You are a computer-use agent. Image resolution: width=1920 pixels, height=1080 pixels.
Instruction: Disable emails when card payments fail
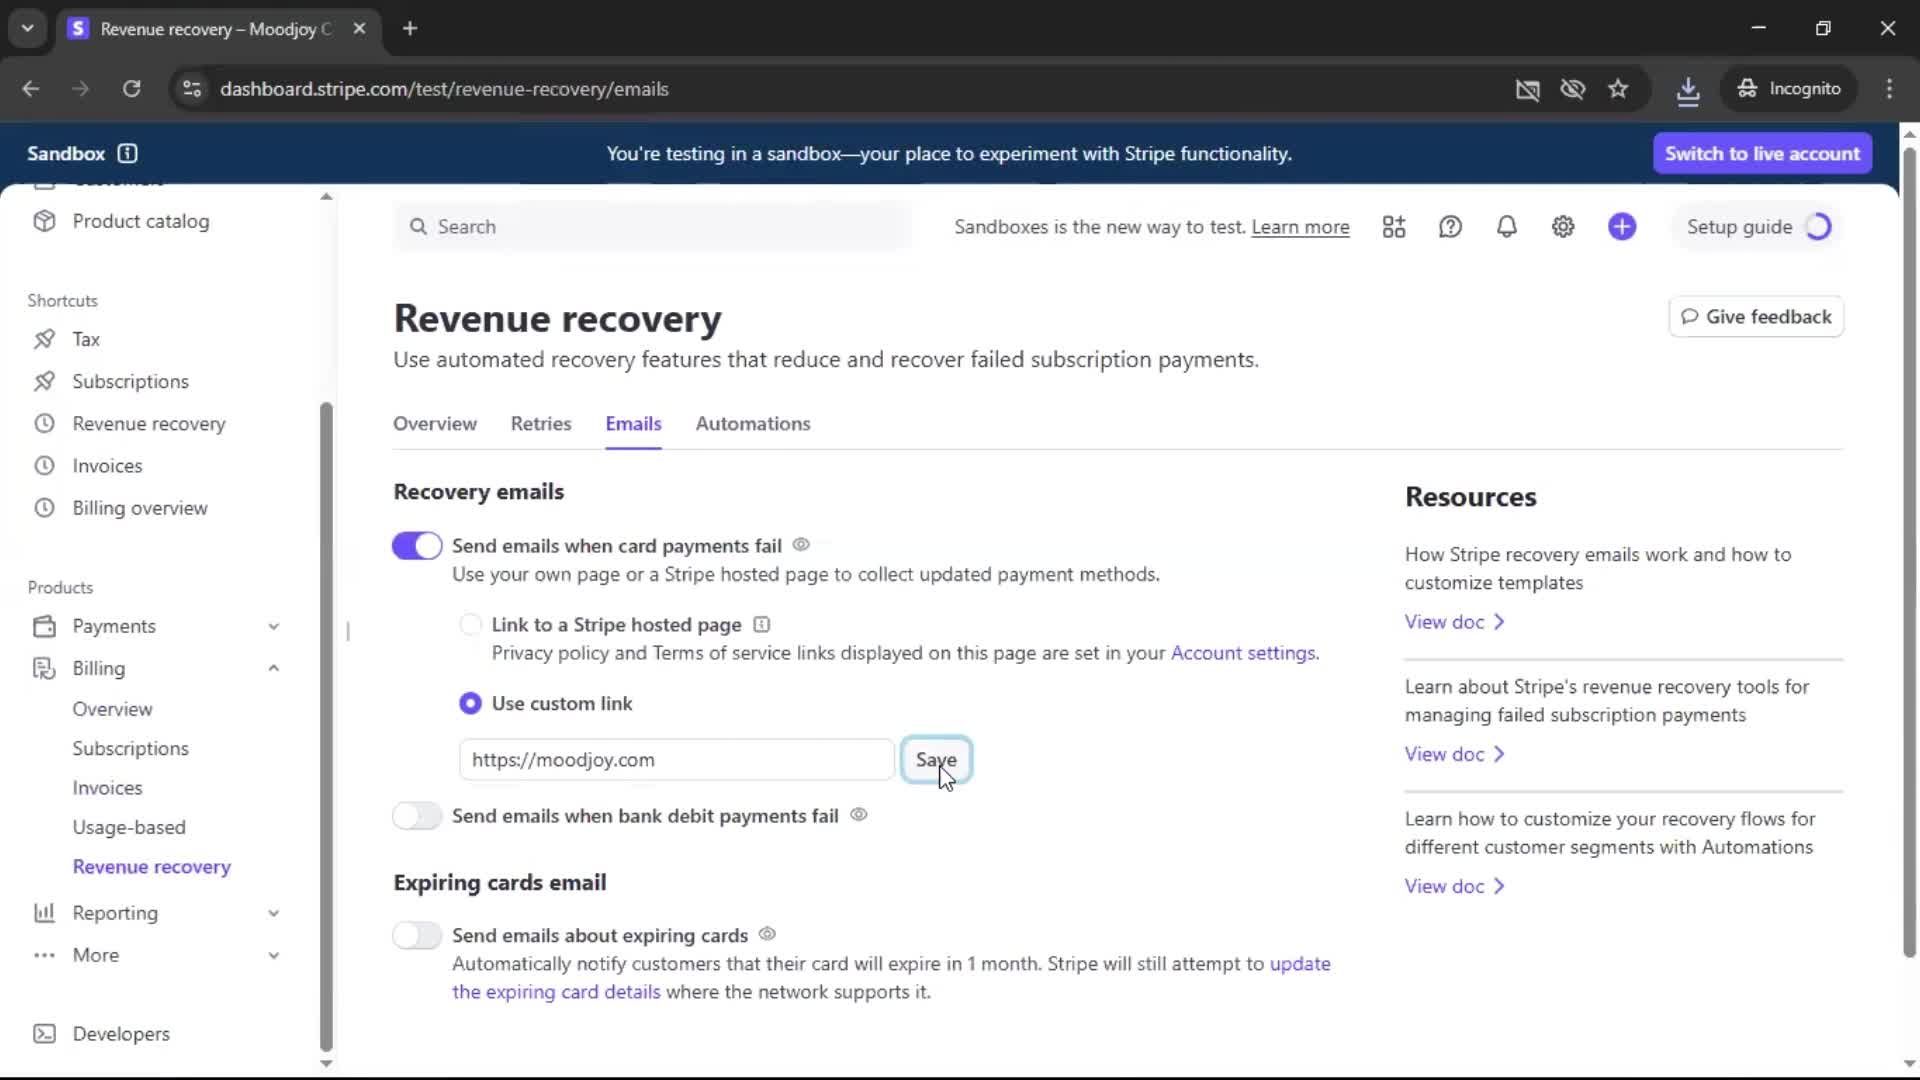click(417, 546)
